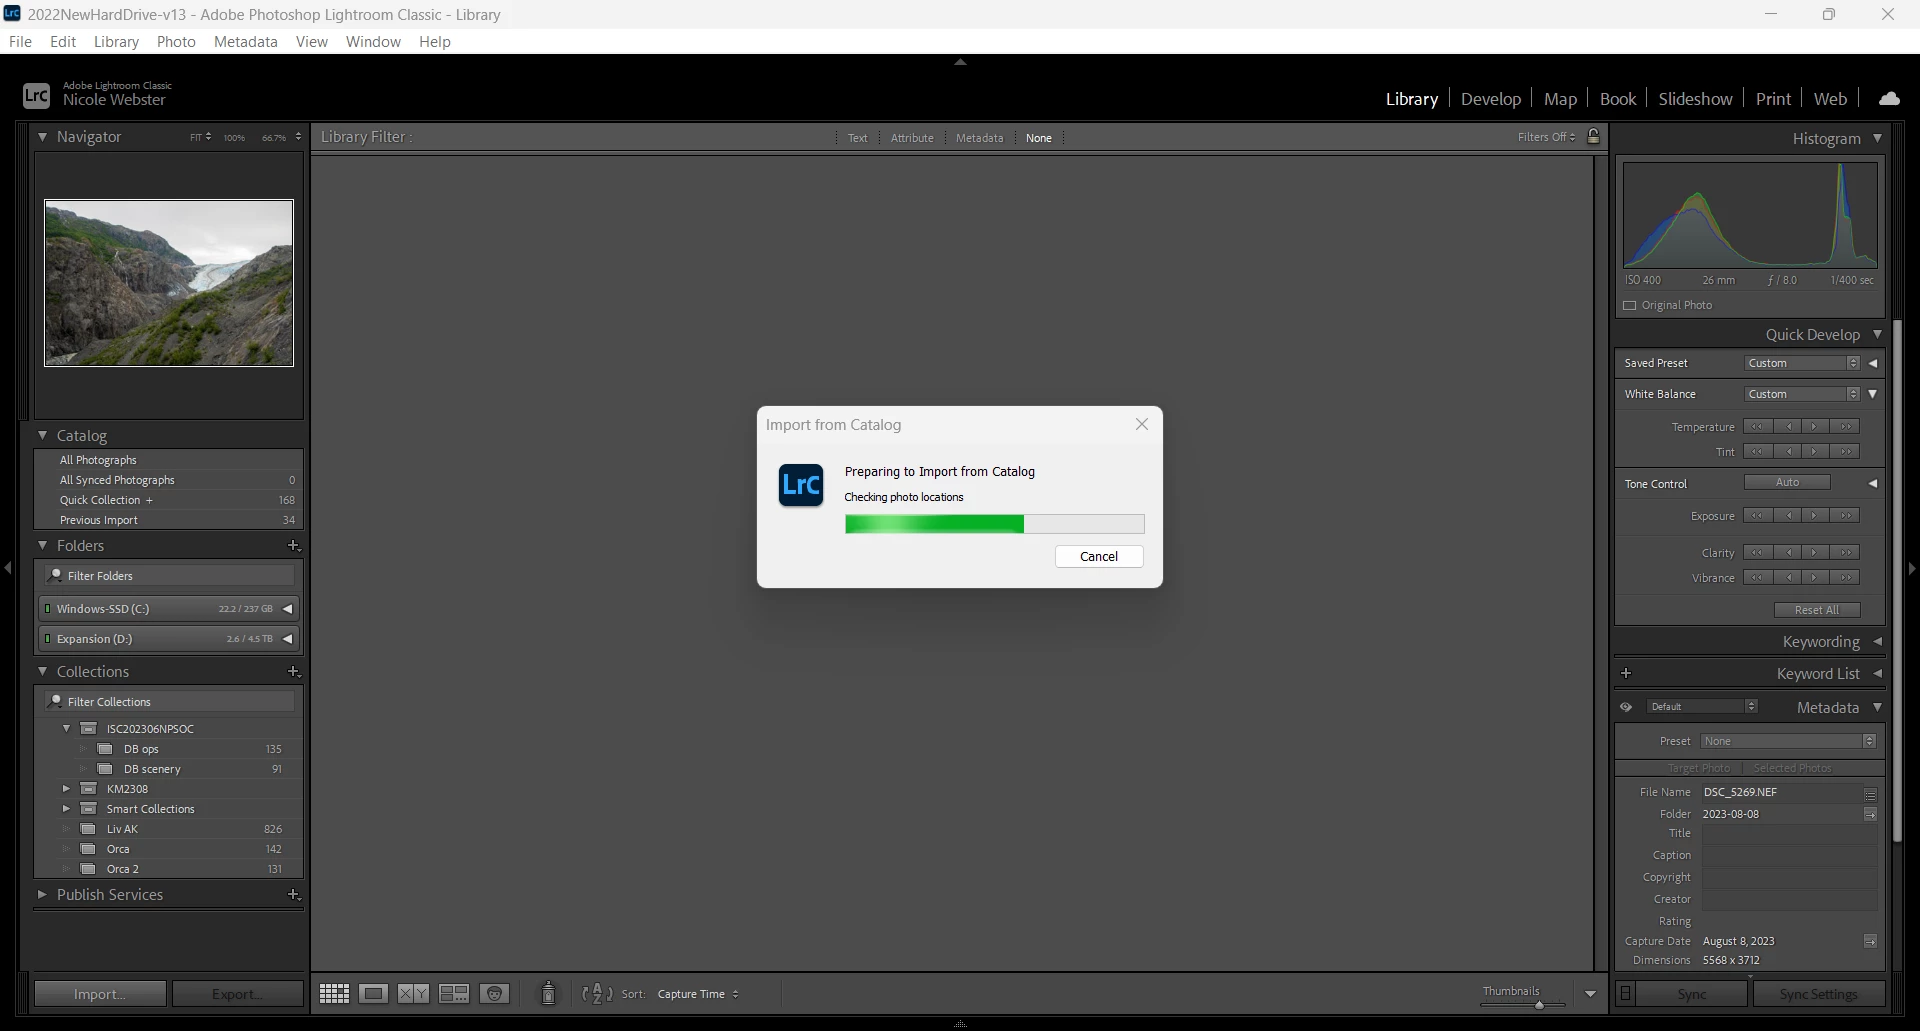Increase Vibrance by small step
This screenshot has height=1031, width=1920.
click(1815, 578)
